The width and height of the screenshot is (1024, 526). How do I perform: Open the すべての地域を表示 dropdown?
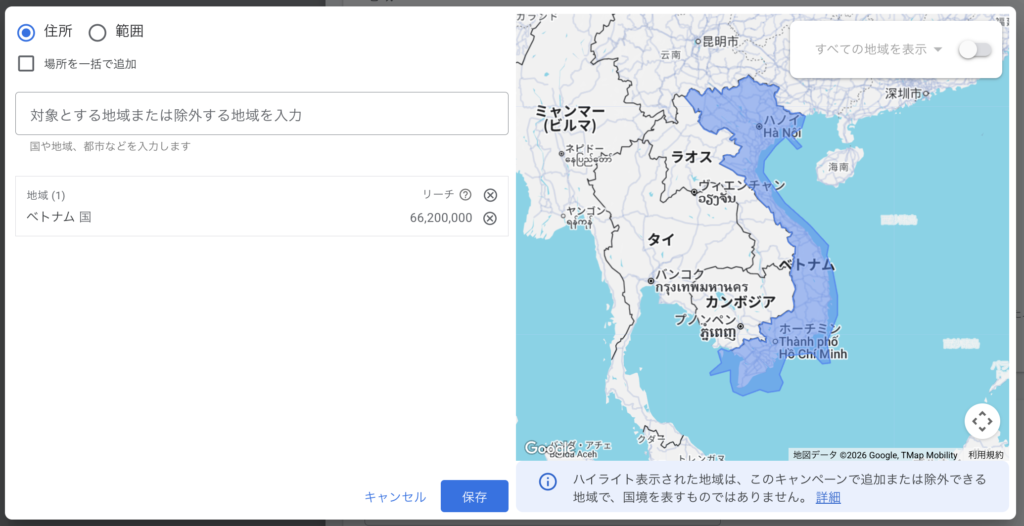pos(878,49)
